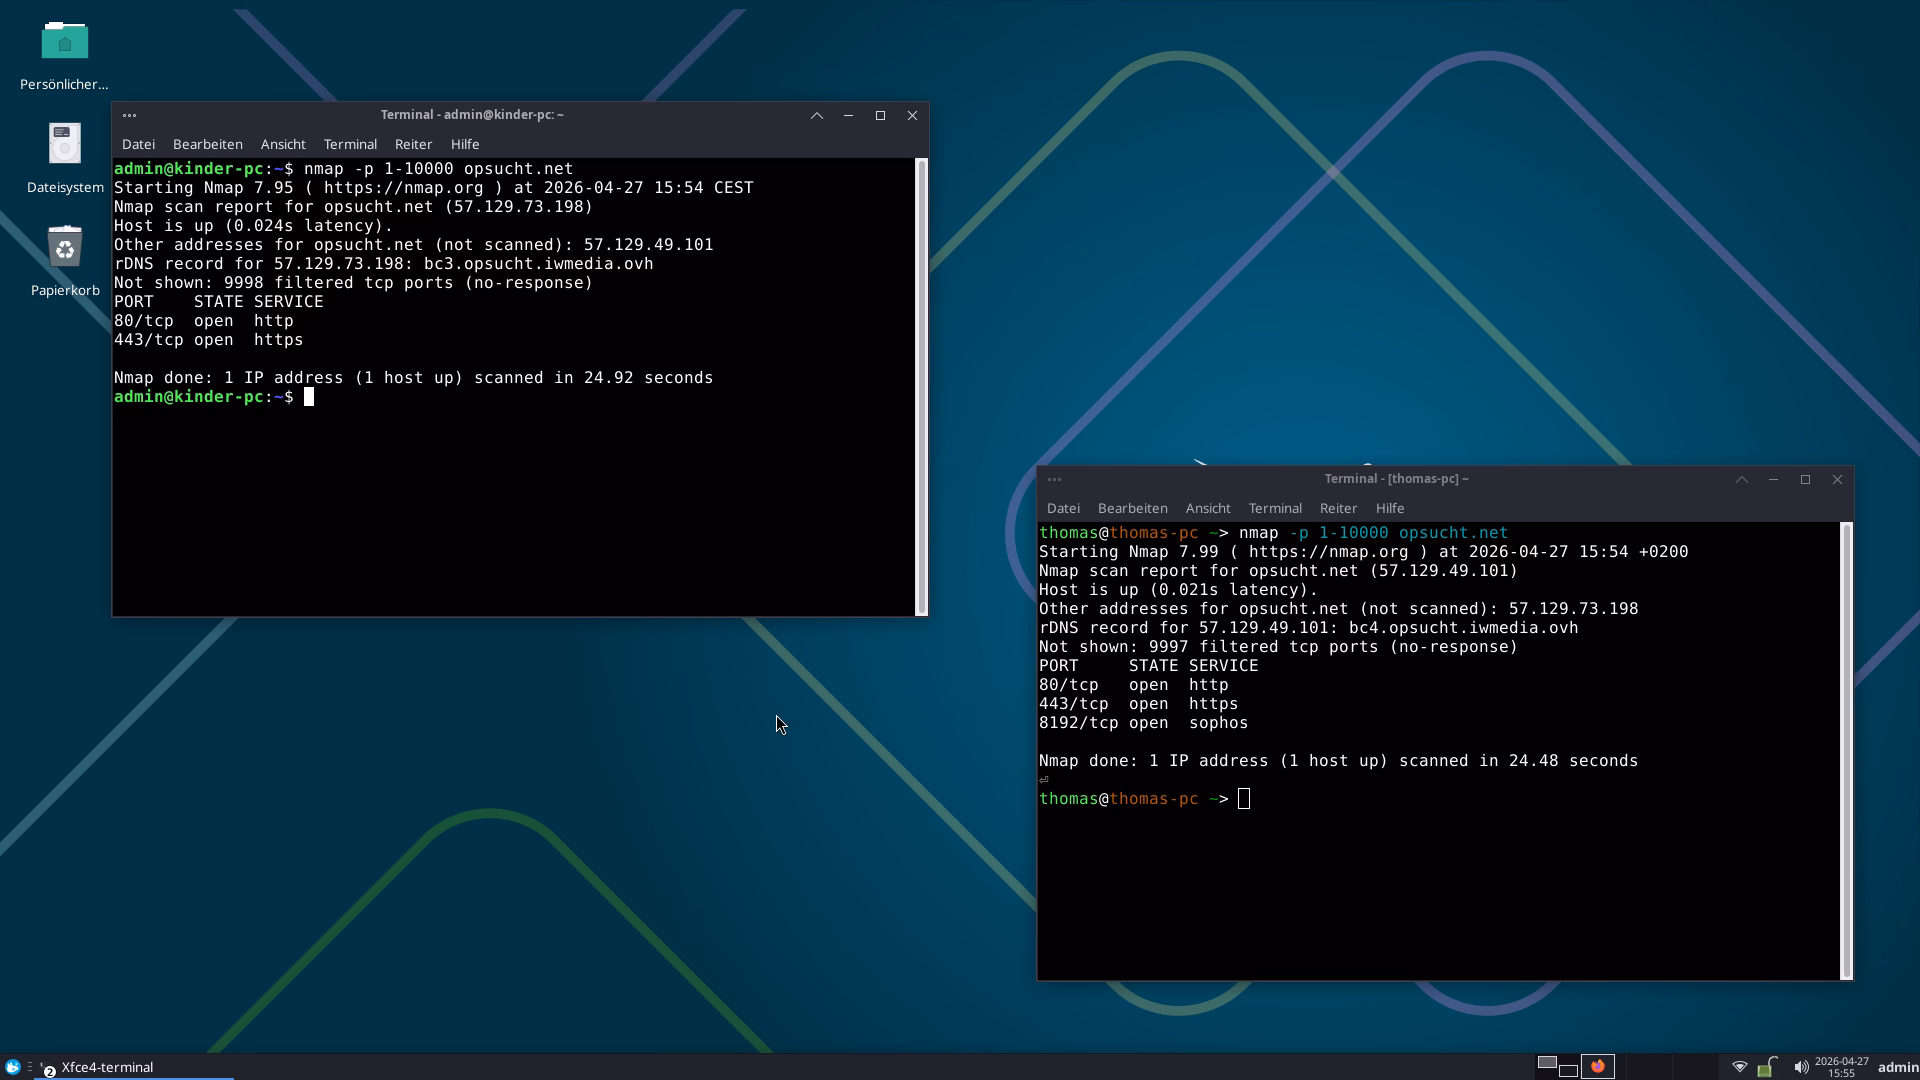The width and height of the screenshot is (1920, 1080).
Task: Open Ansicht menu in admin@kinder-pc terminal
Action: click(x=283, y=144)
